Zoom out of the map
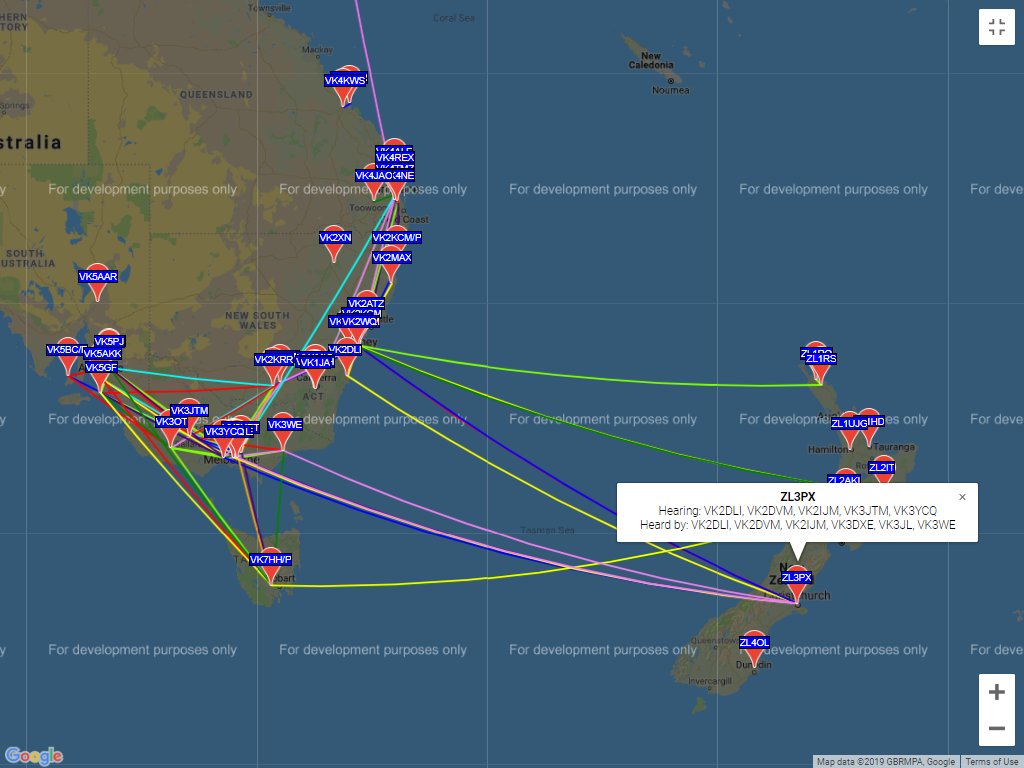 (996, 728)
